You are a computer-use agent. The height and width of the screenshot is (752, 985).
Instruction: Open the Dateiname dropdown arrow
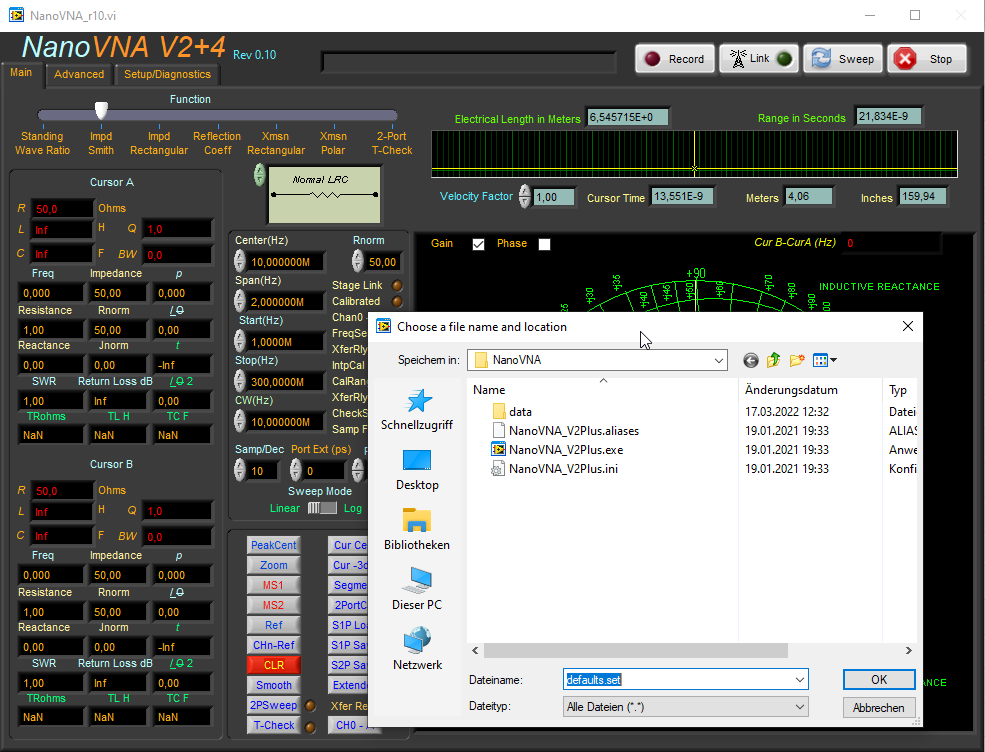800,680
